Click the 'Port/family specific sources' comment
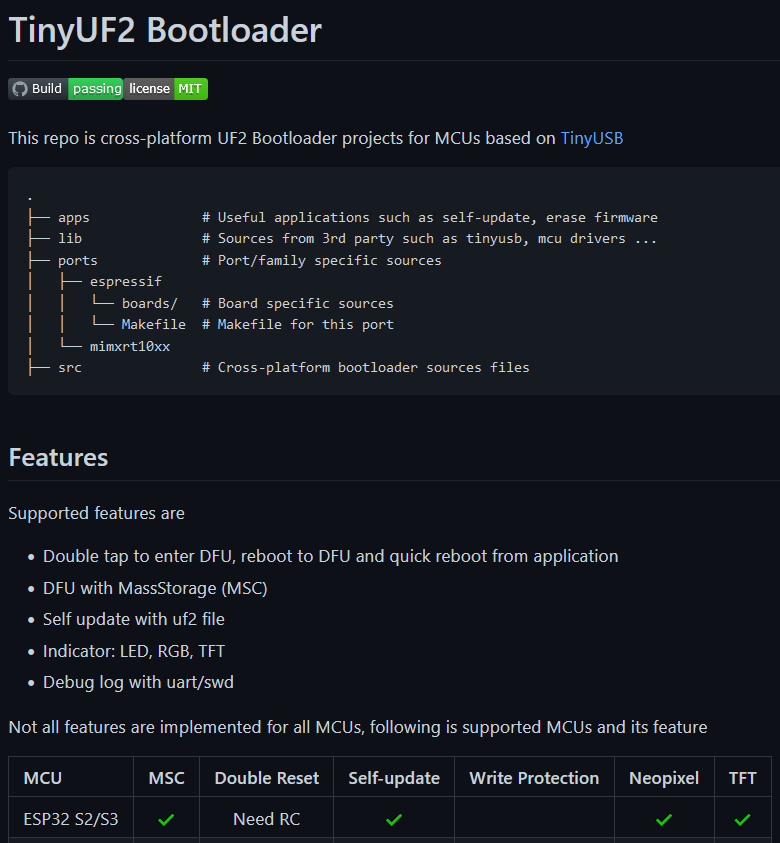780x843 pixels. point(321,261)
